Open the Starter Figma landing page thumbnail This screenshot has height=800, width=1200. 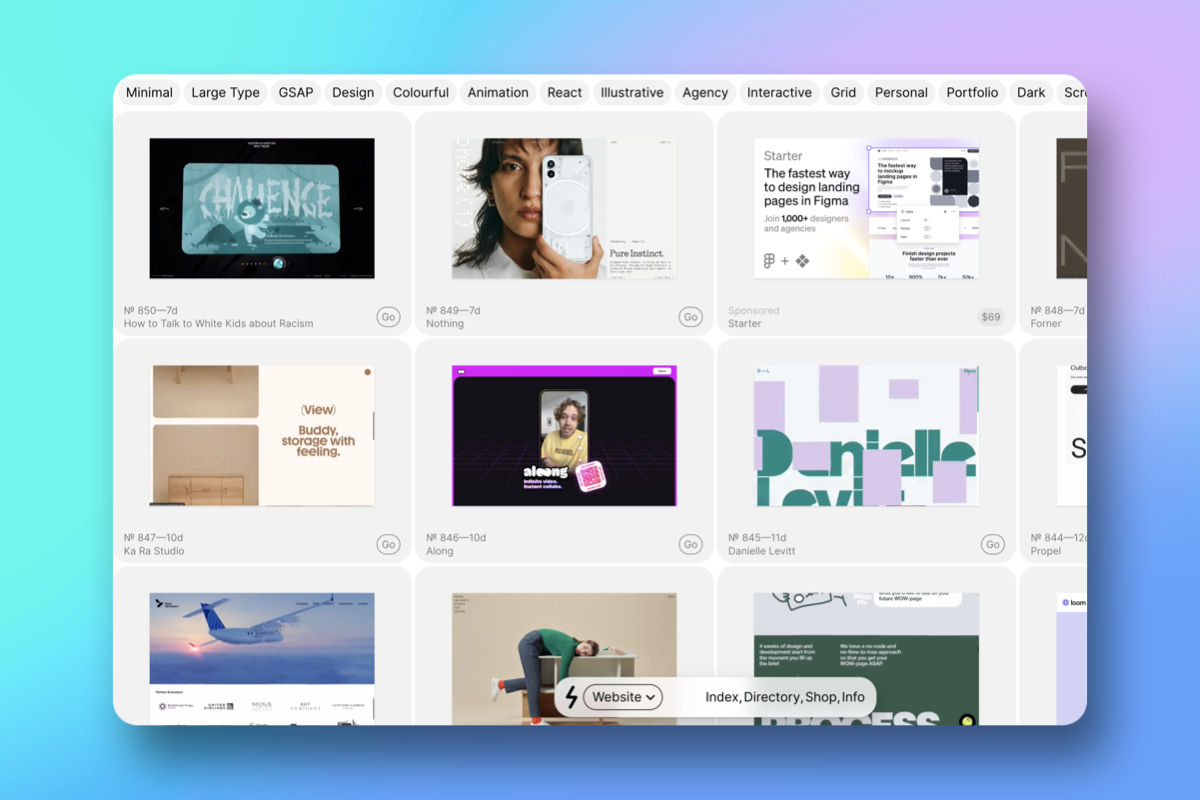point(866,208)
